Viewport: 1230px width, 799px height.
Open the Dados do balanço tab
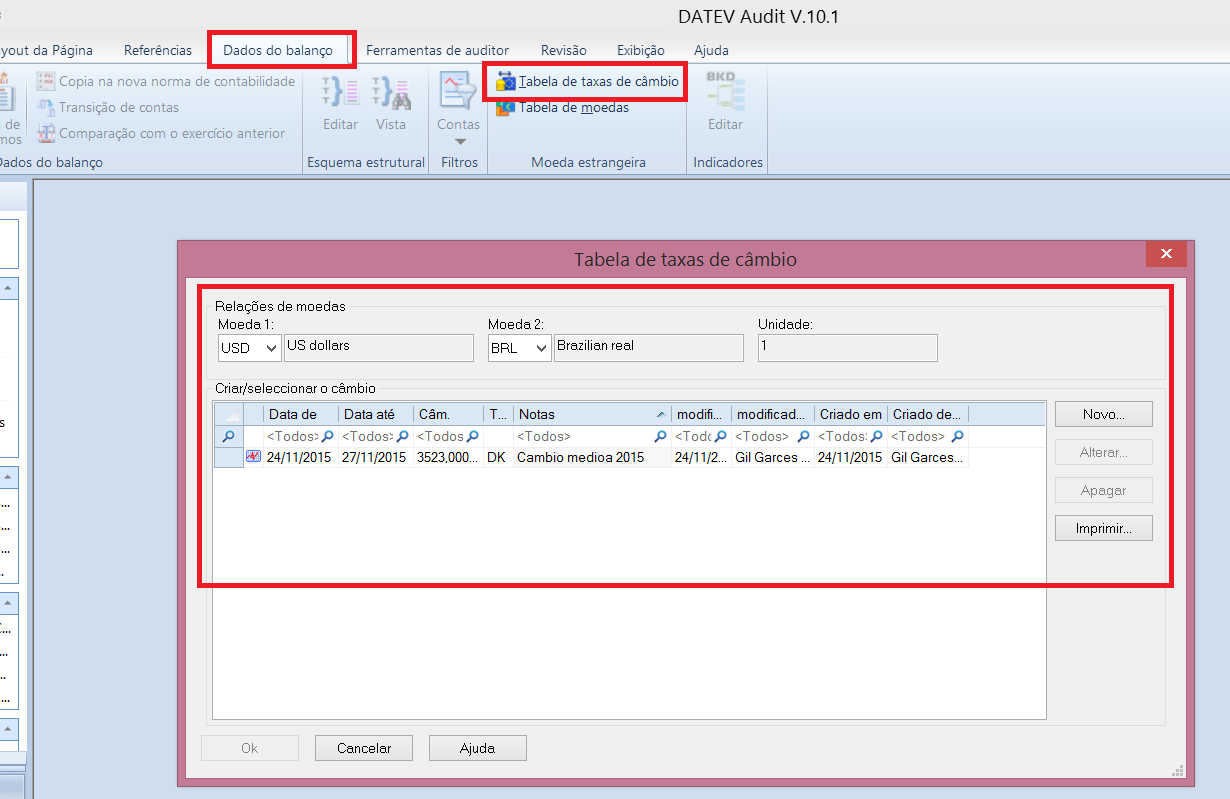278,50
